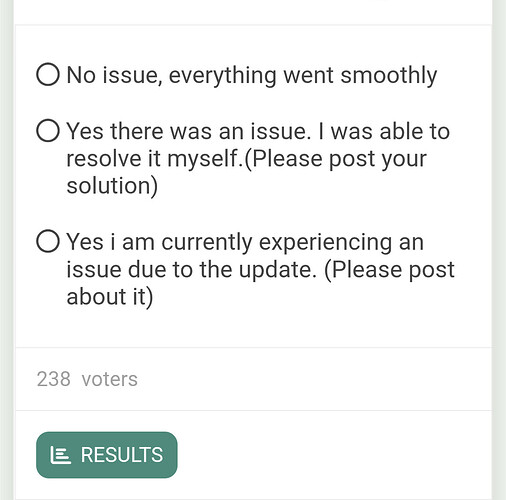The width and height of the screenshot is (506, 500).
Task: Click the '(Please post' text in third option
Action: click(389, 269)
